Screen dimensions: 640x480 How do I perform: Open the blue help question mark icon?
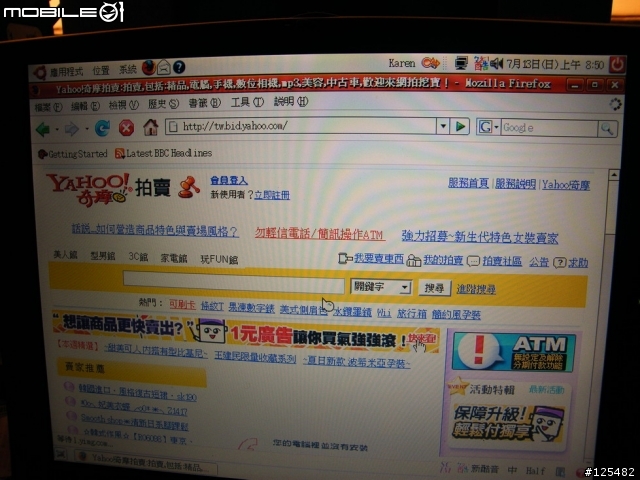point(179,67)
